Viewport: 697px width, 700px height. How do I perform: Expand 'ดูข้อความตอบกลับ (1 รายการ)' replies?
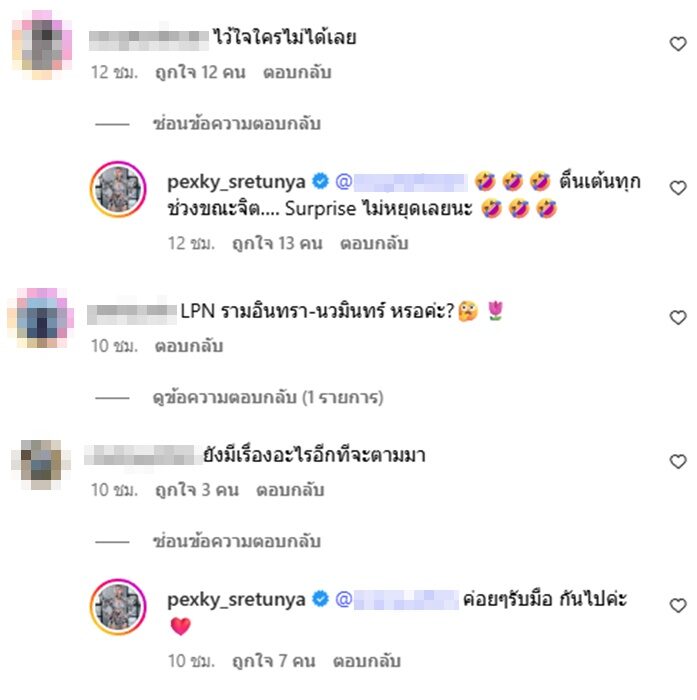coord(268,397)
